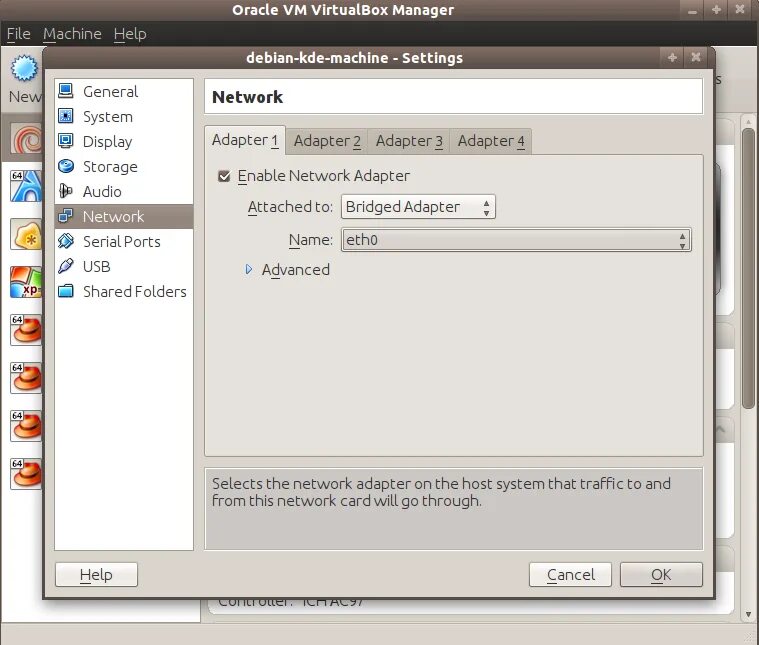Screen dimensions: 759x645
Task: Select the Arch Linux 64 VM icon
Action: tap(26, 186)
